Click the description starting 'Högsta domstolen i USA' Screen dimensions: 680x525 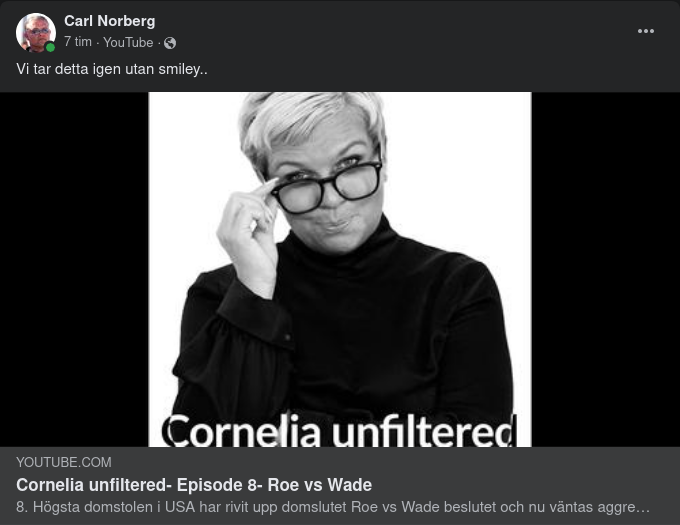click(x=333, y=507)
